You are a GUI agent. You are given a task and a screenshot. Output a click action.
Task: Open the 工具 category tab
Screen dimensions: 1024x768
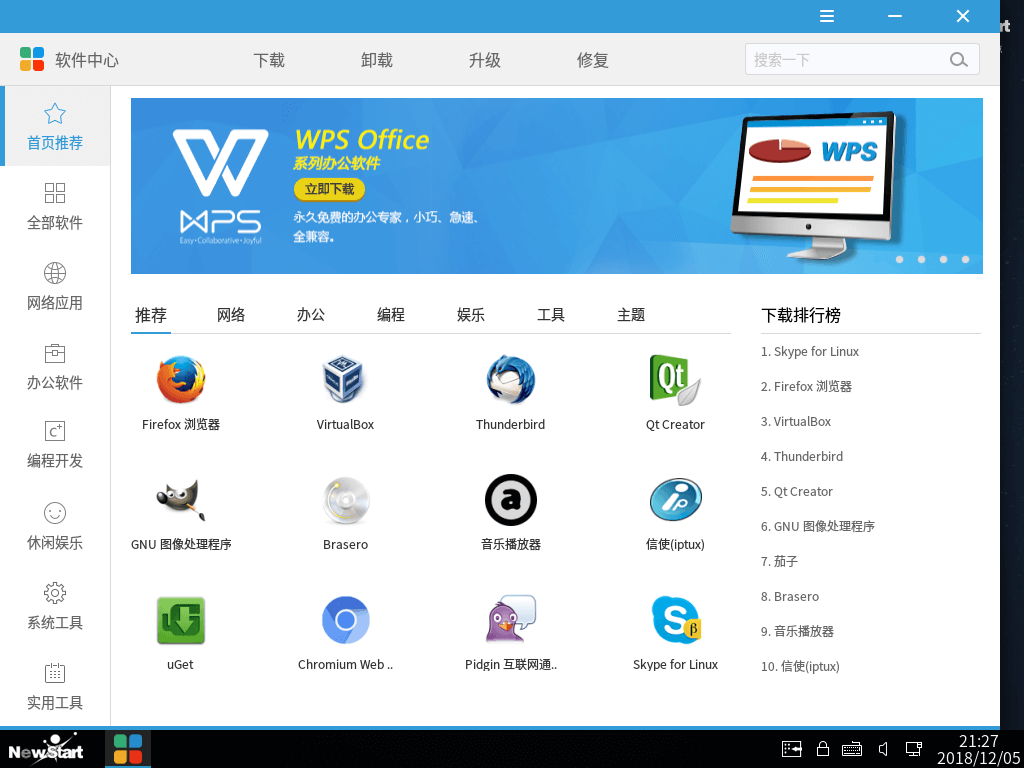[551, 315]
